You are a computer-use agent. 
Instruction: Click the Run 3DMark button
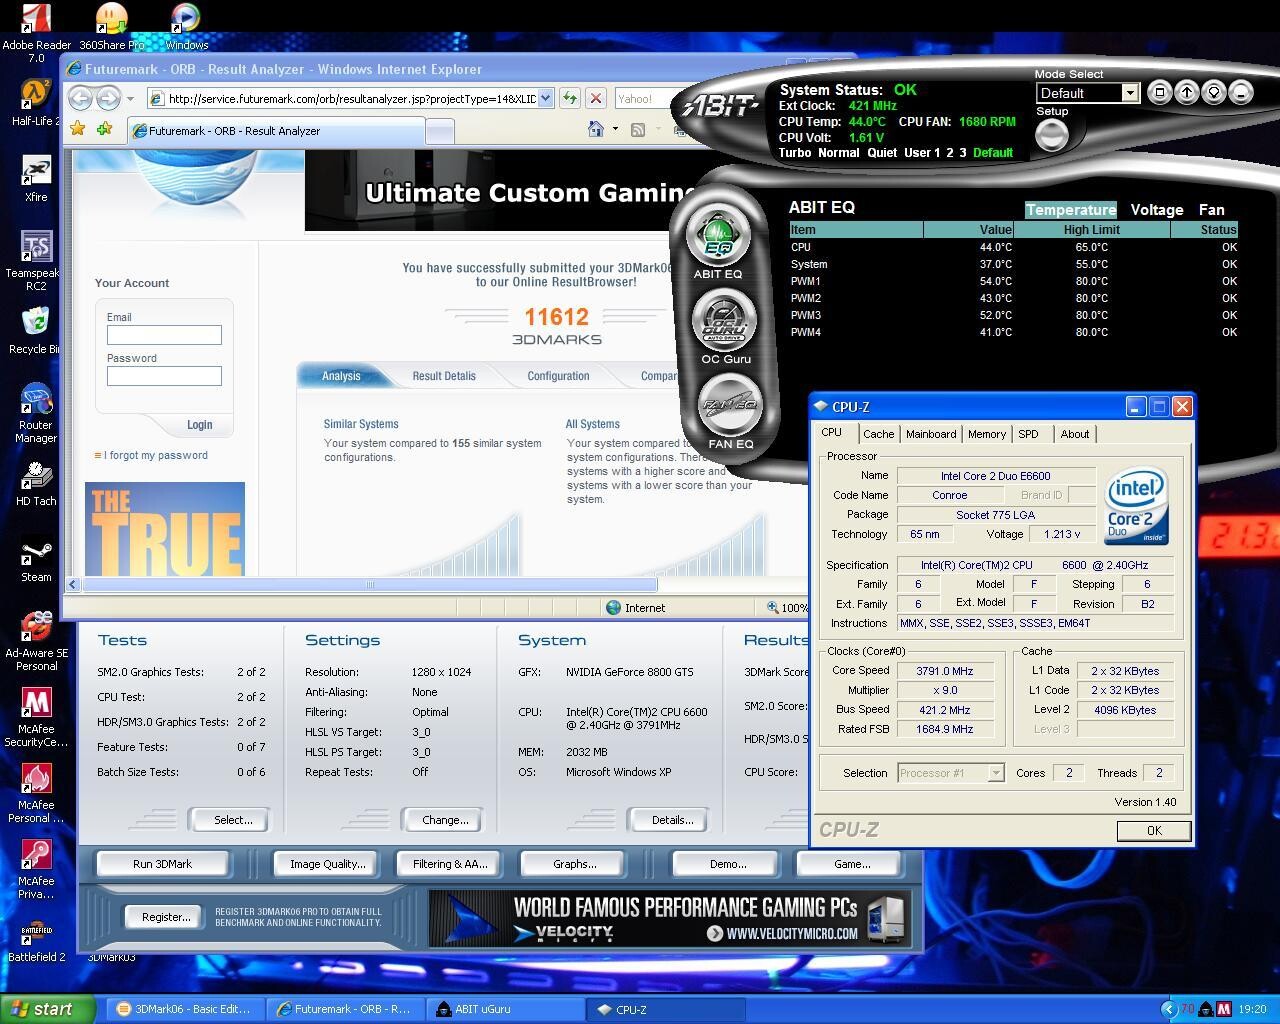162,864
